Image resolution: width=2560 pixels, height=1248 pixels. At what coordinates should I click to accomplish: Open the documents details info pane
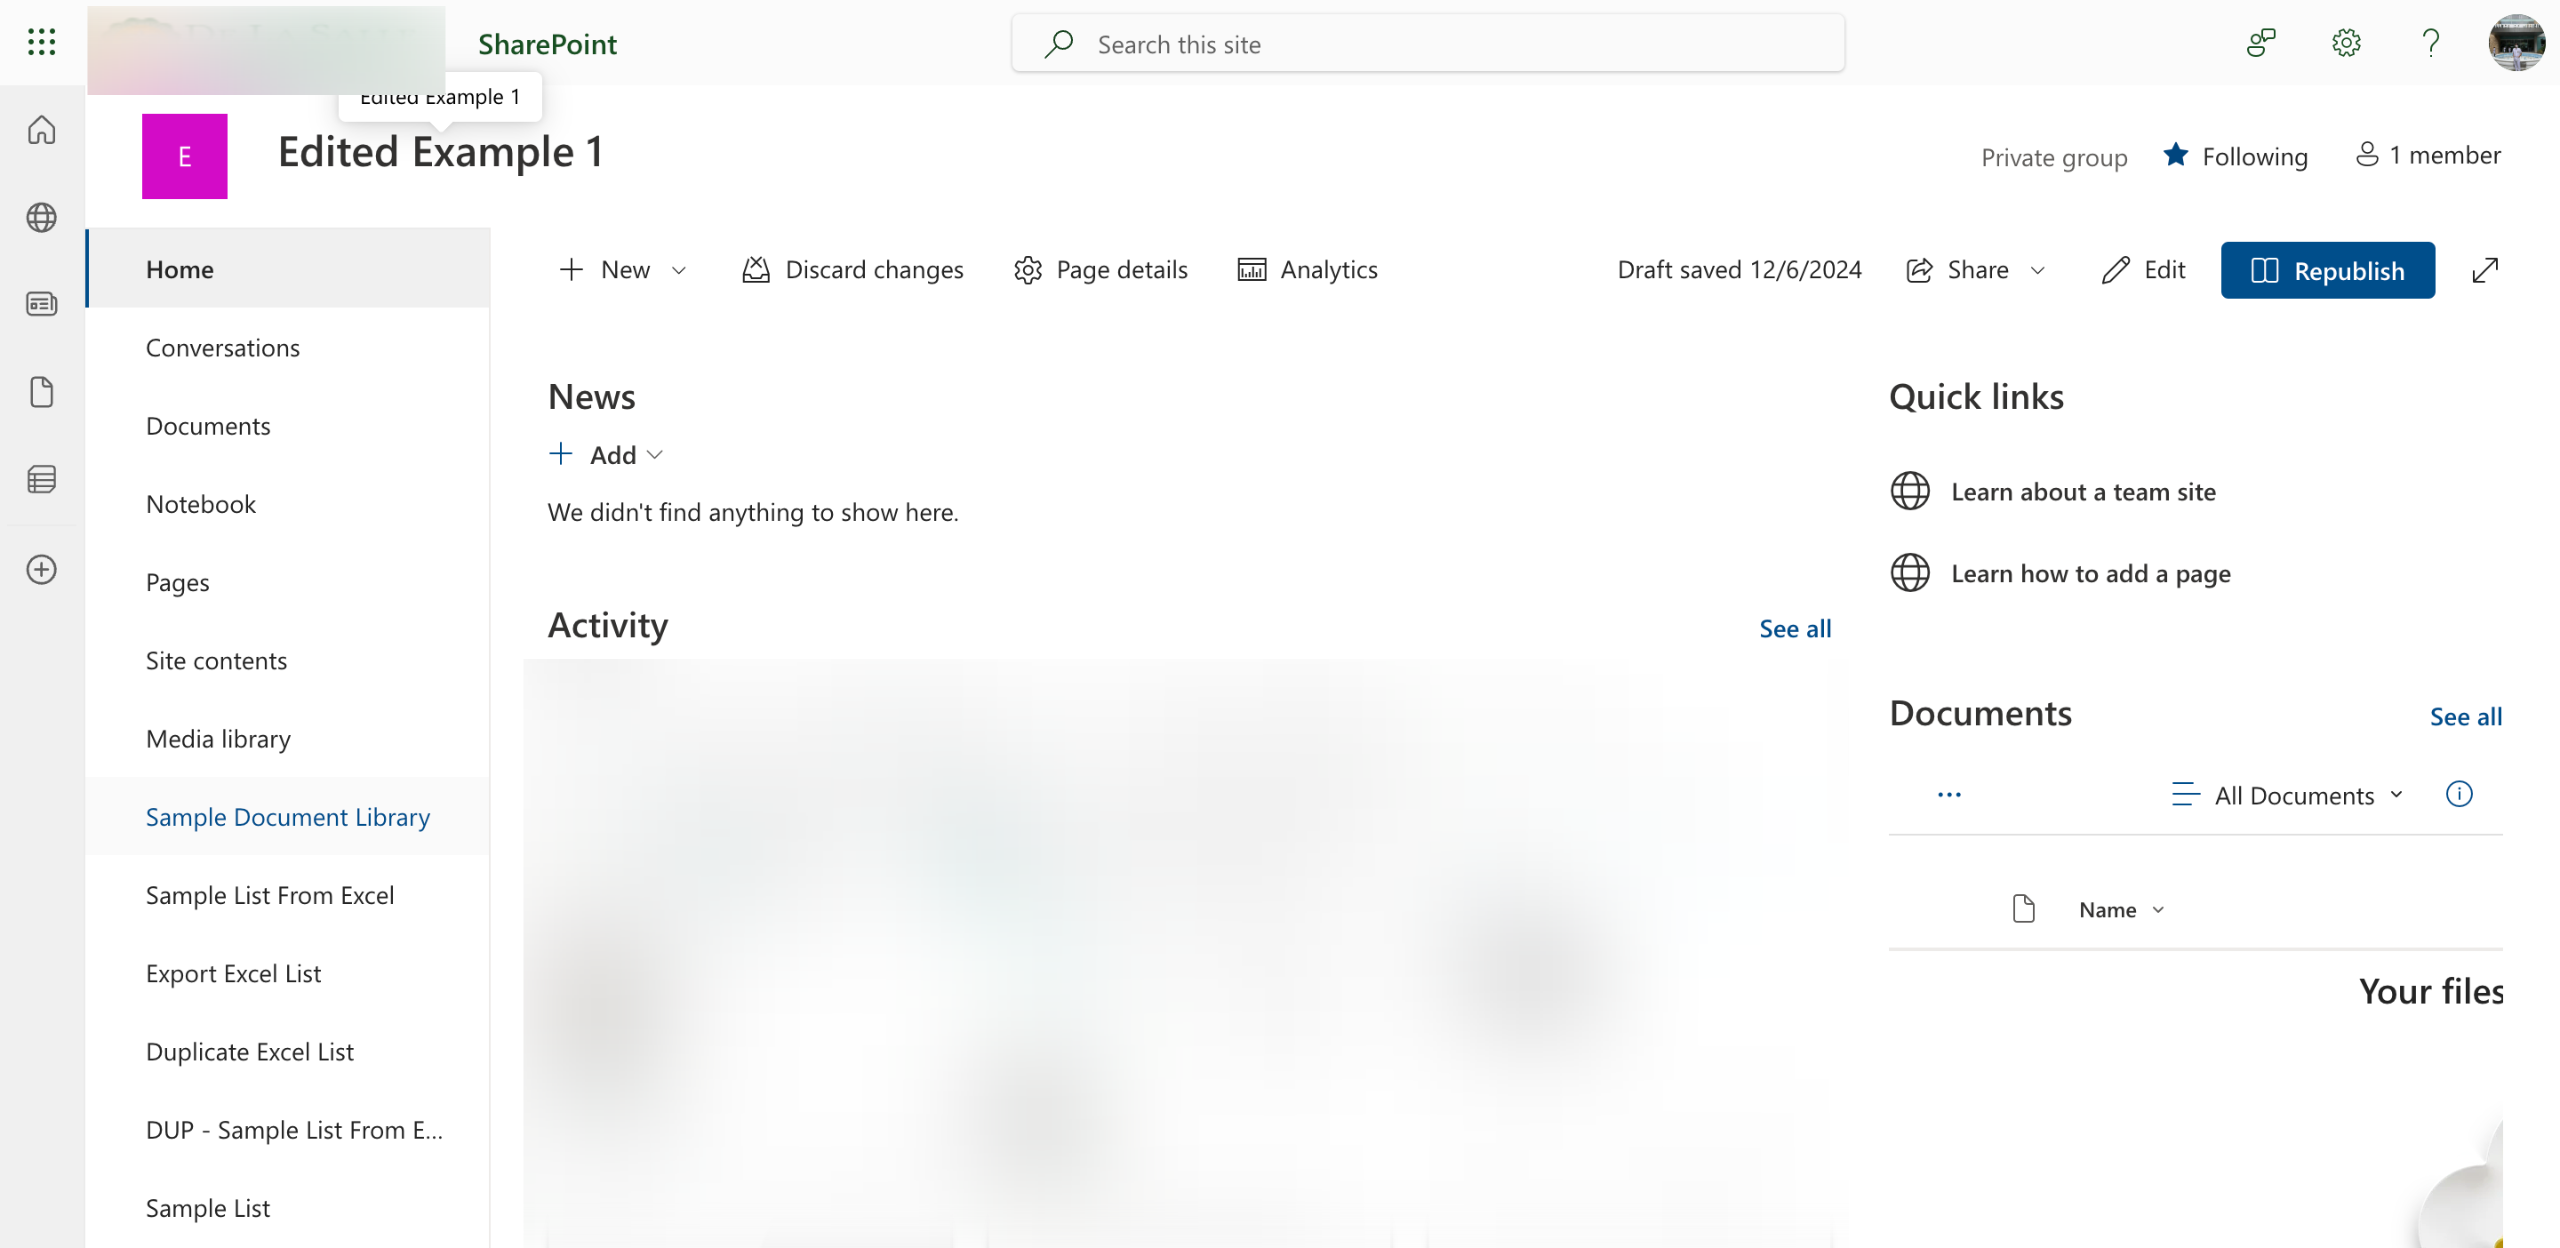(2458, 794)
